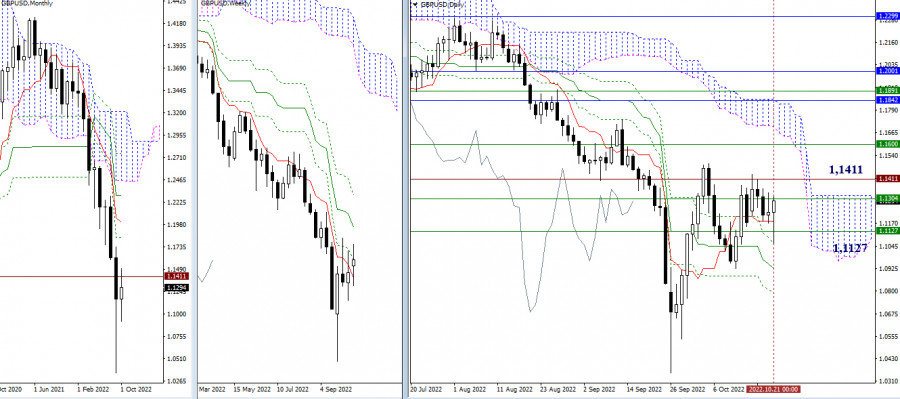
Task: Click the 1 Feb 2022 Monthly date label
Action: click(93, 389)
